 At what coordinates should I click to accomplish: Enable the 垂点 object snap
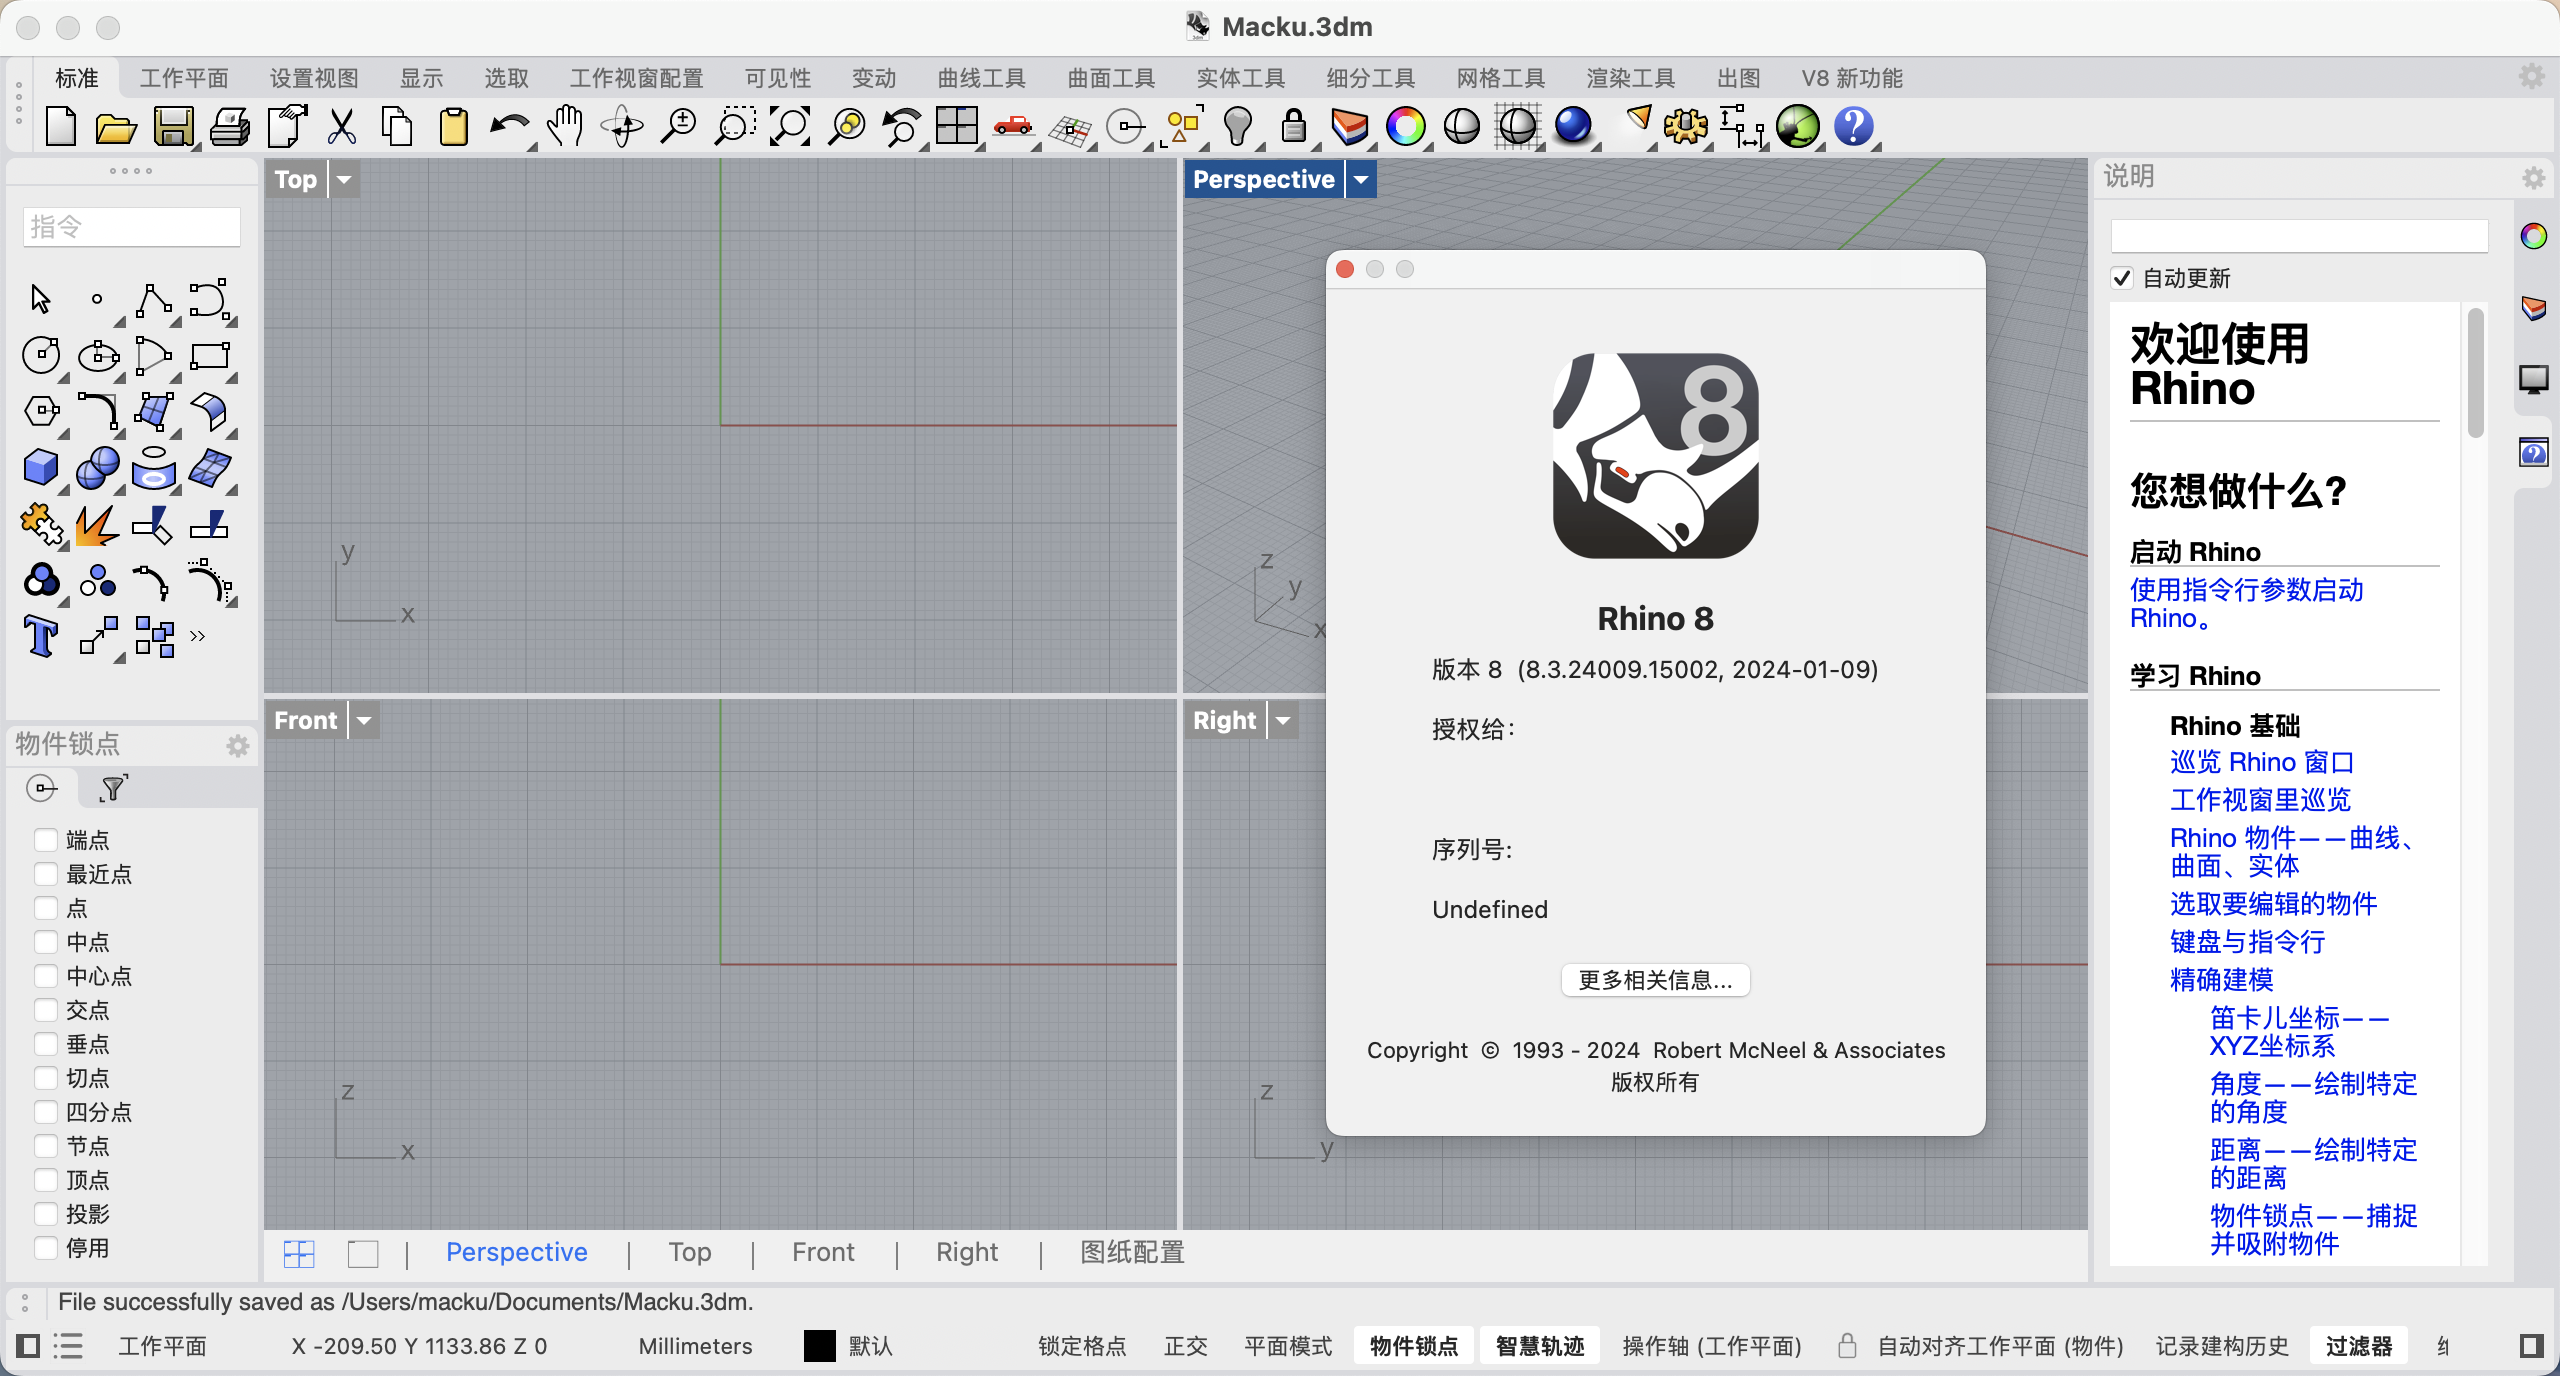click(45, 1043)
